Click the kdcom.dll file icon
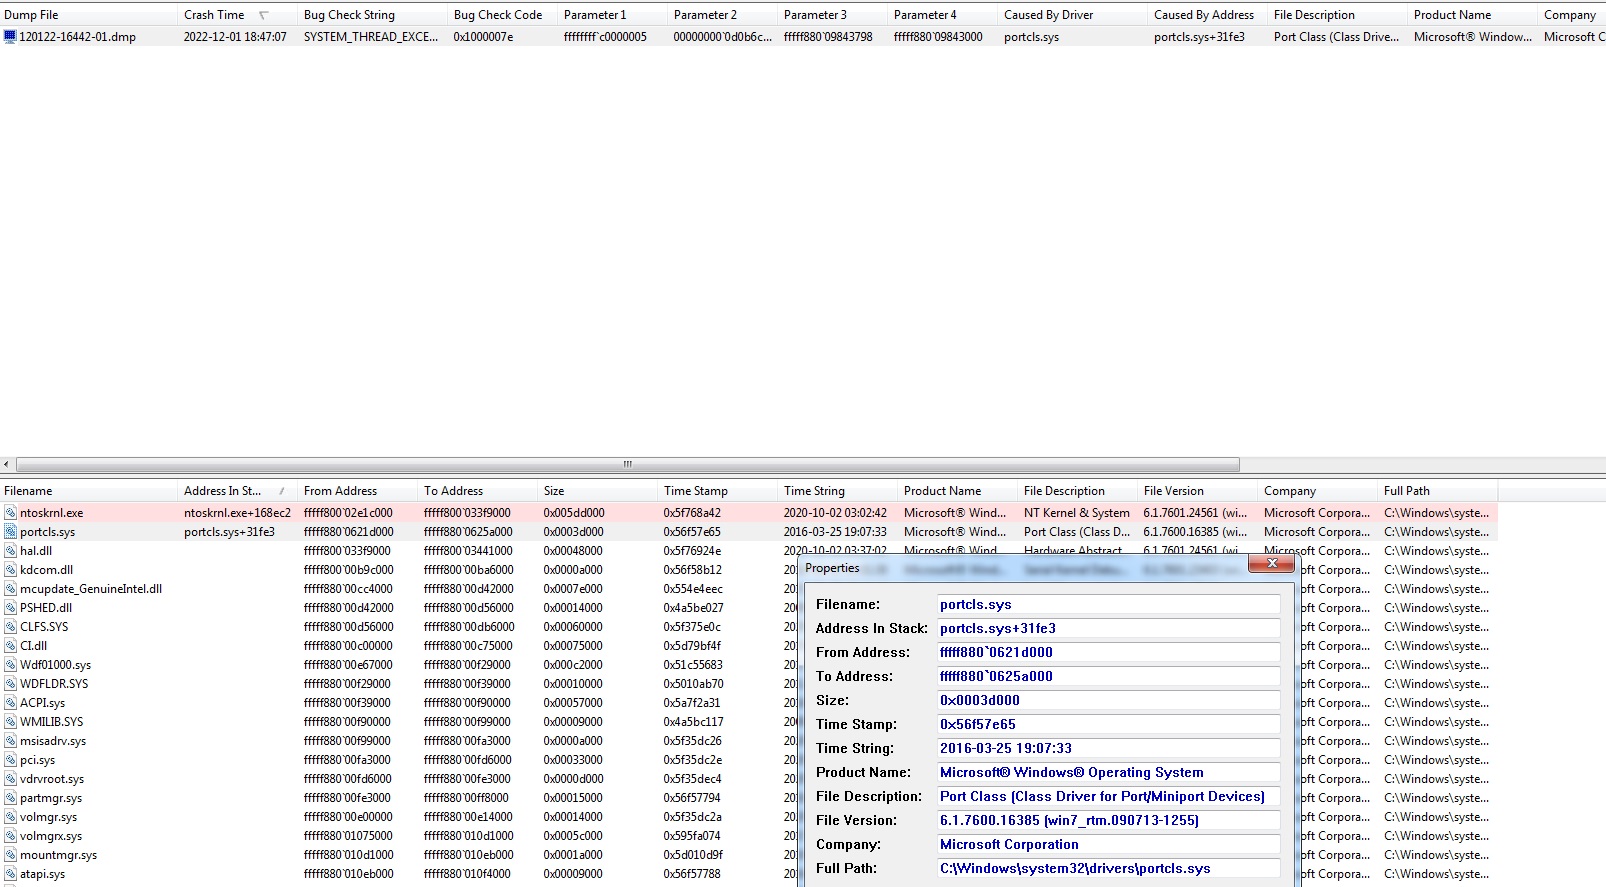 10,570
